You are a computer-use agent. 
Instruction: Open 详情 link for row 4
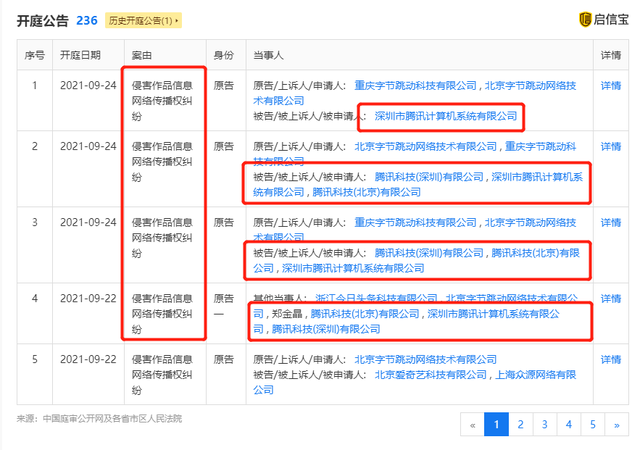(x=611, y=299)
